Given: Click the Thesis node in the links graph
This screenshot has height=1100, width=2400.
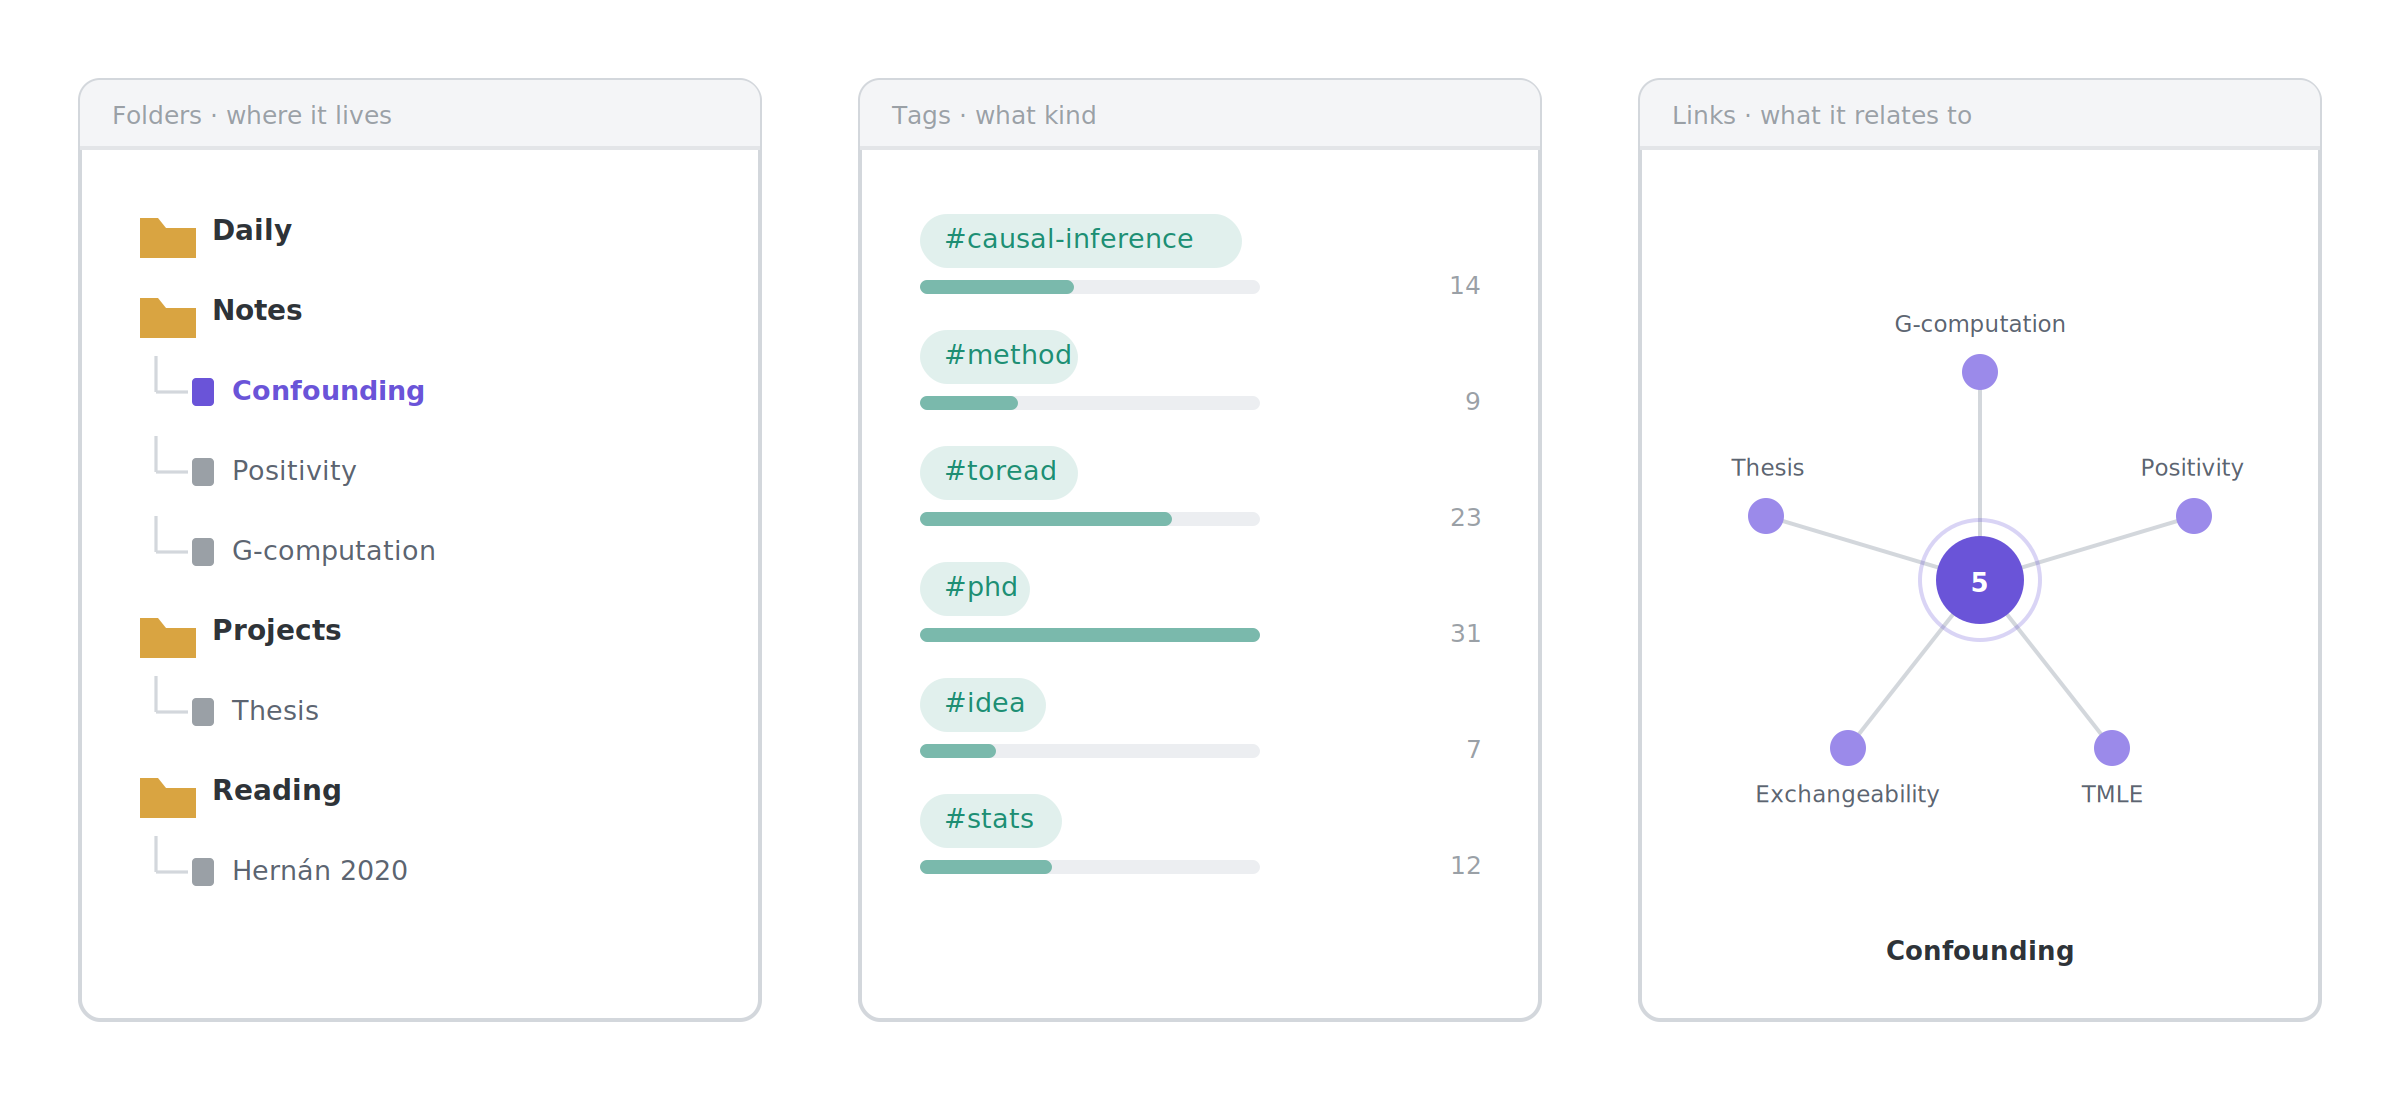Looking at the screenshot, I should (1765, 516).
